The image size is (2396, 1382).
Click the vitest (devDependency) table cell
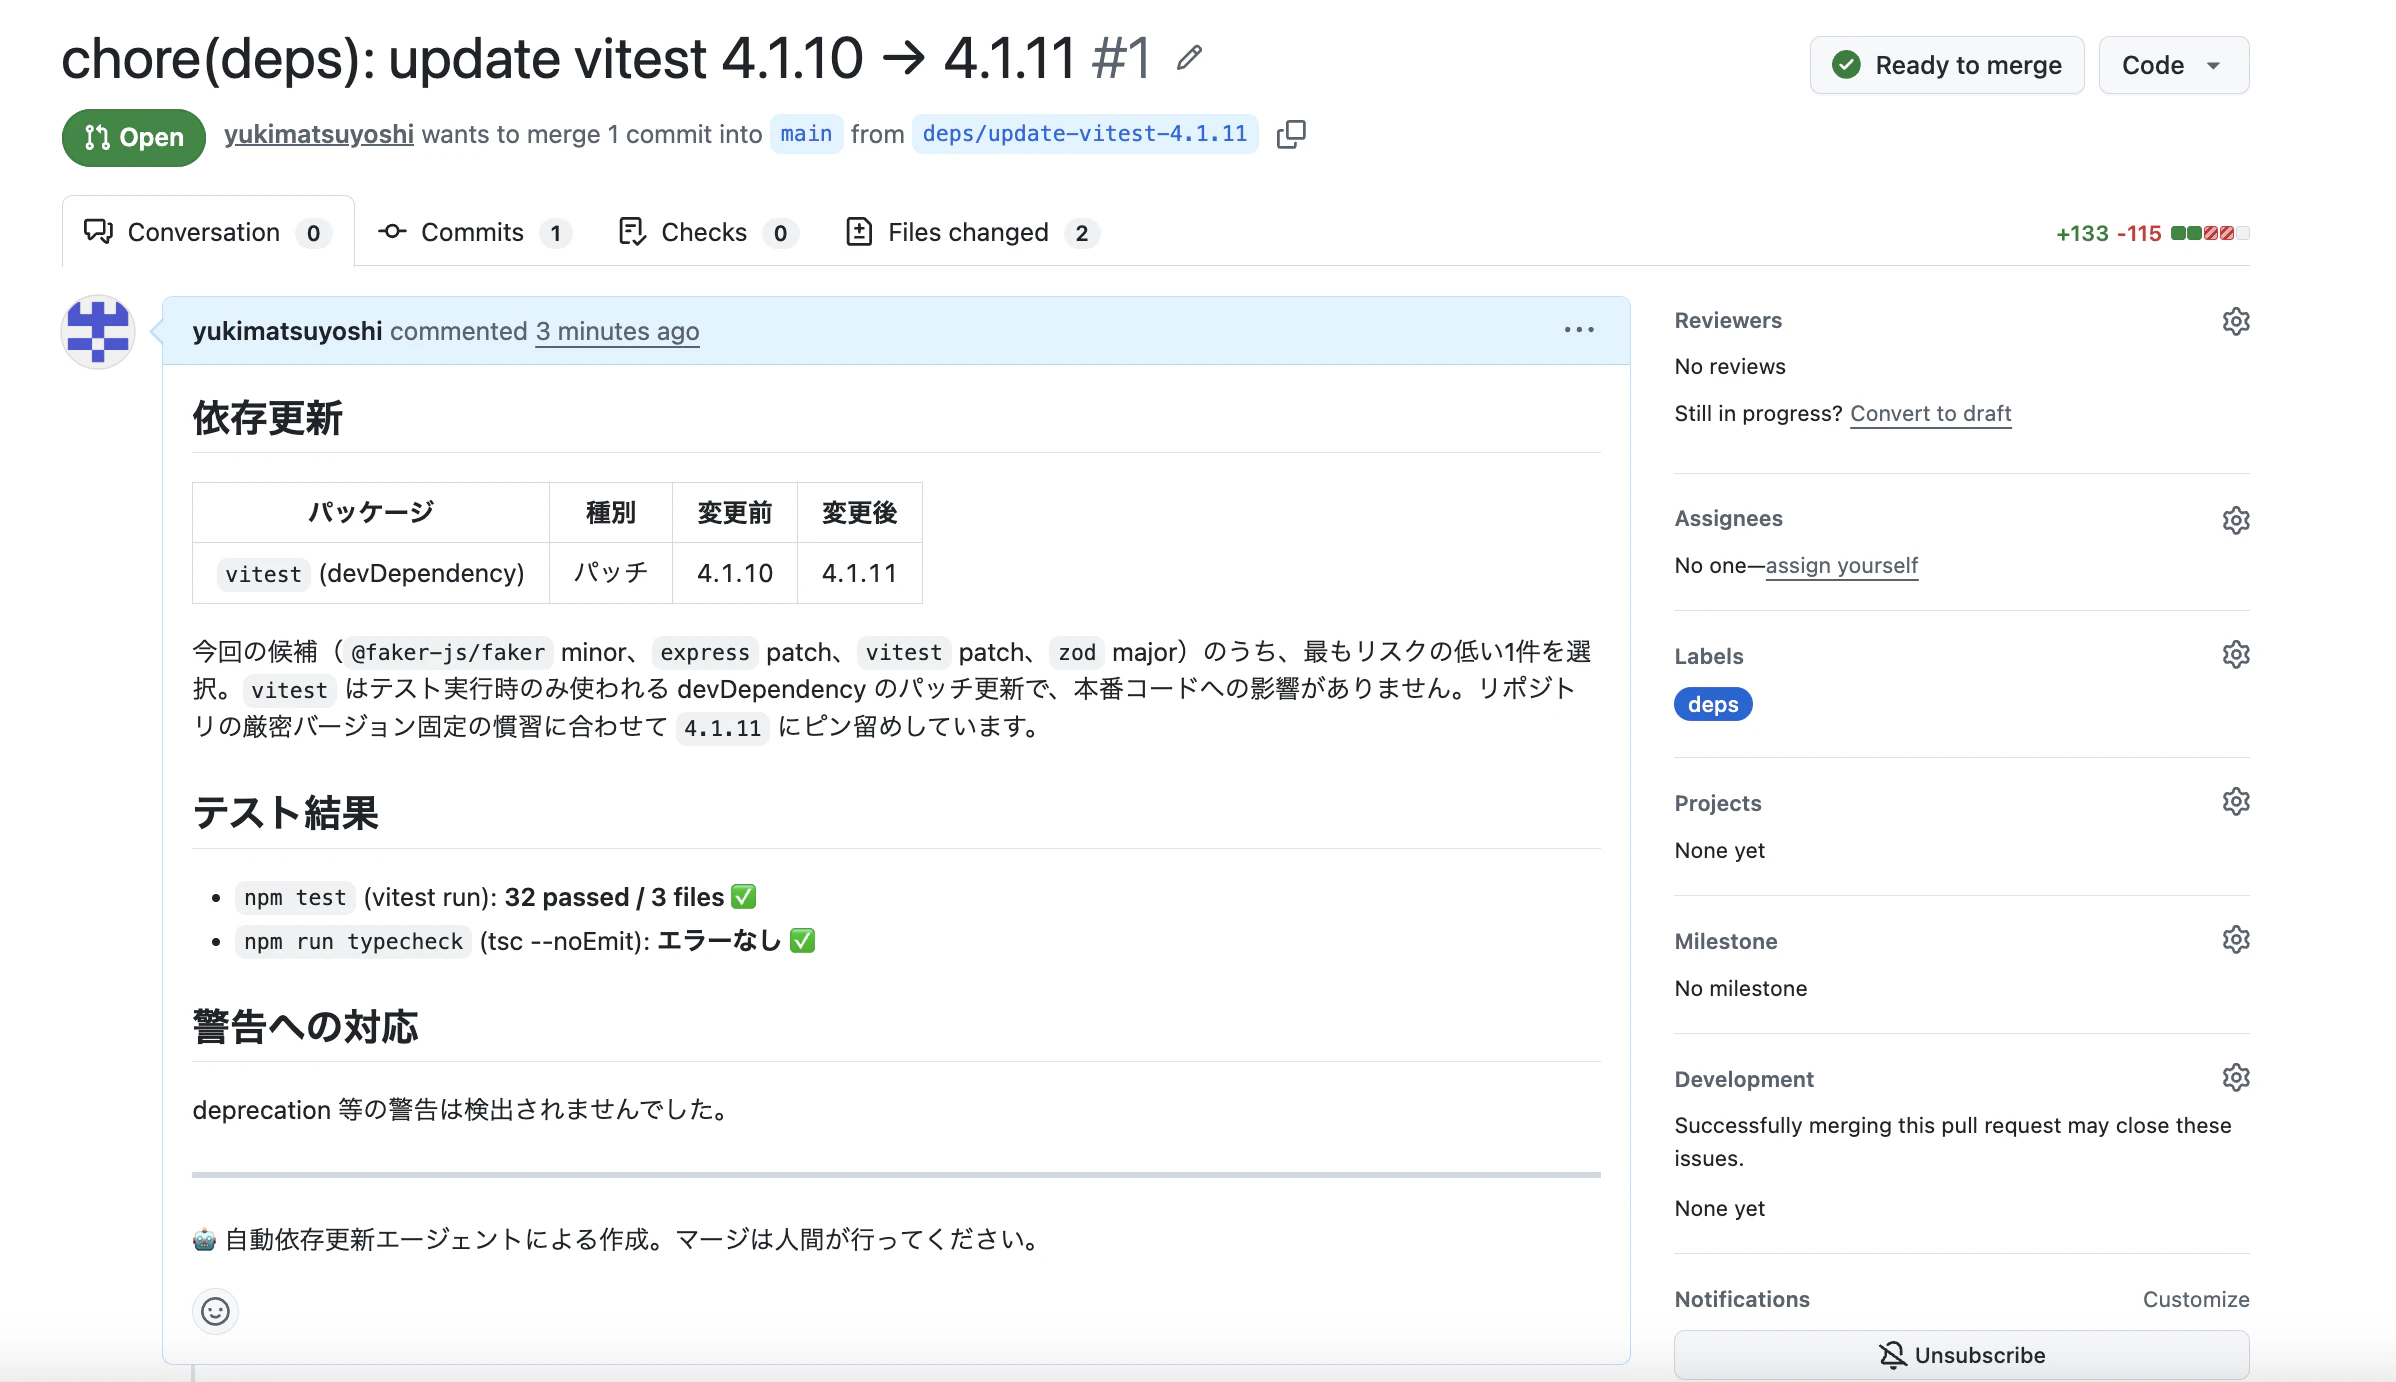pyautogui.click(x=371, y=573)
